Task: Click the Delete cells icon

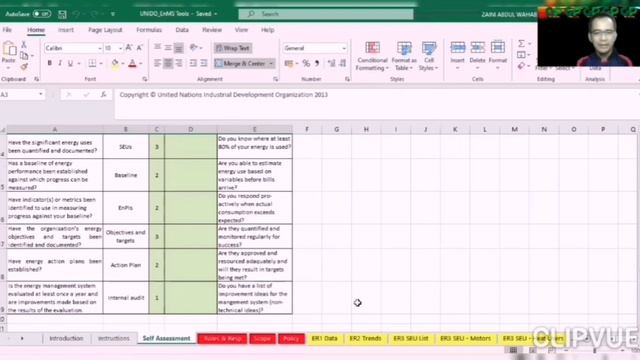Action: [477, 47]
